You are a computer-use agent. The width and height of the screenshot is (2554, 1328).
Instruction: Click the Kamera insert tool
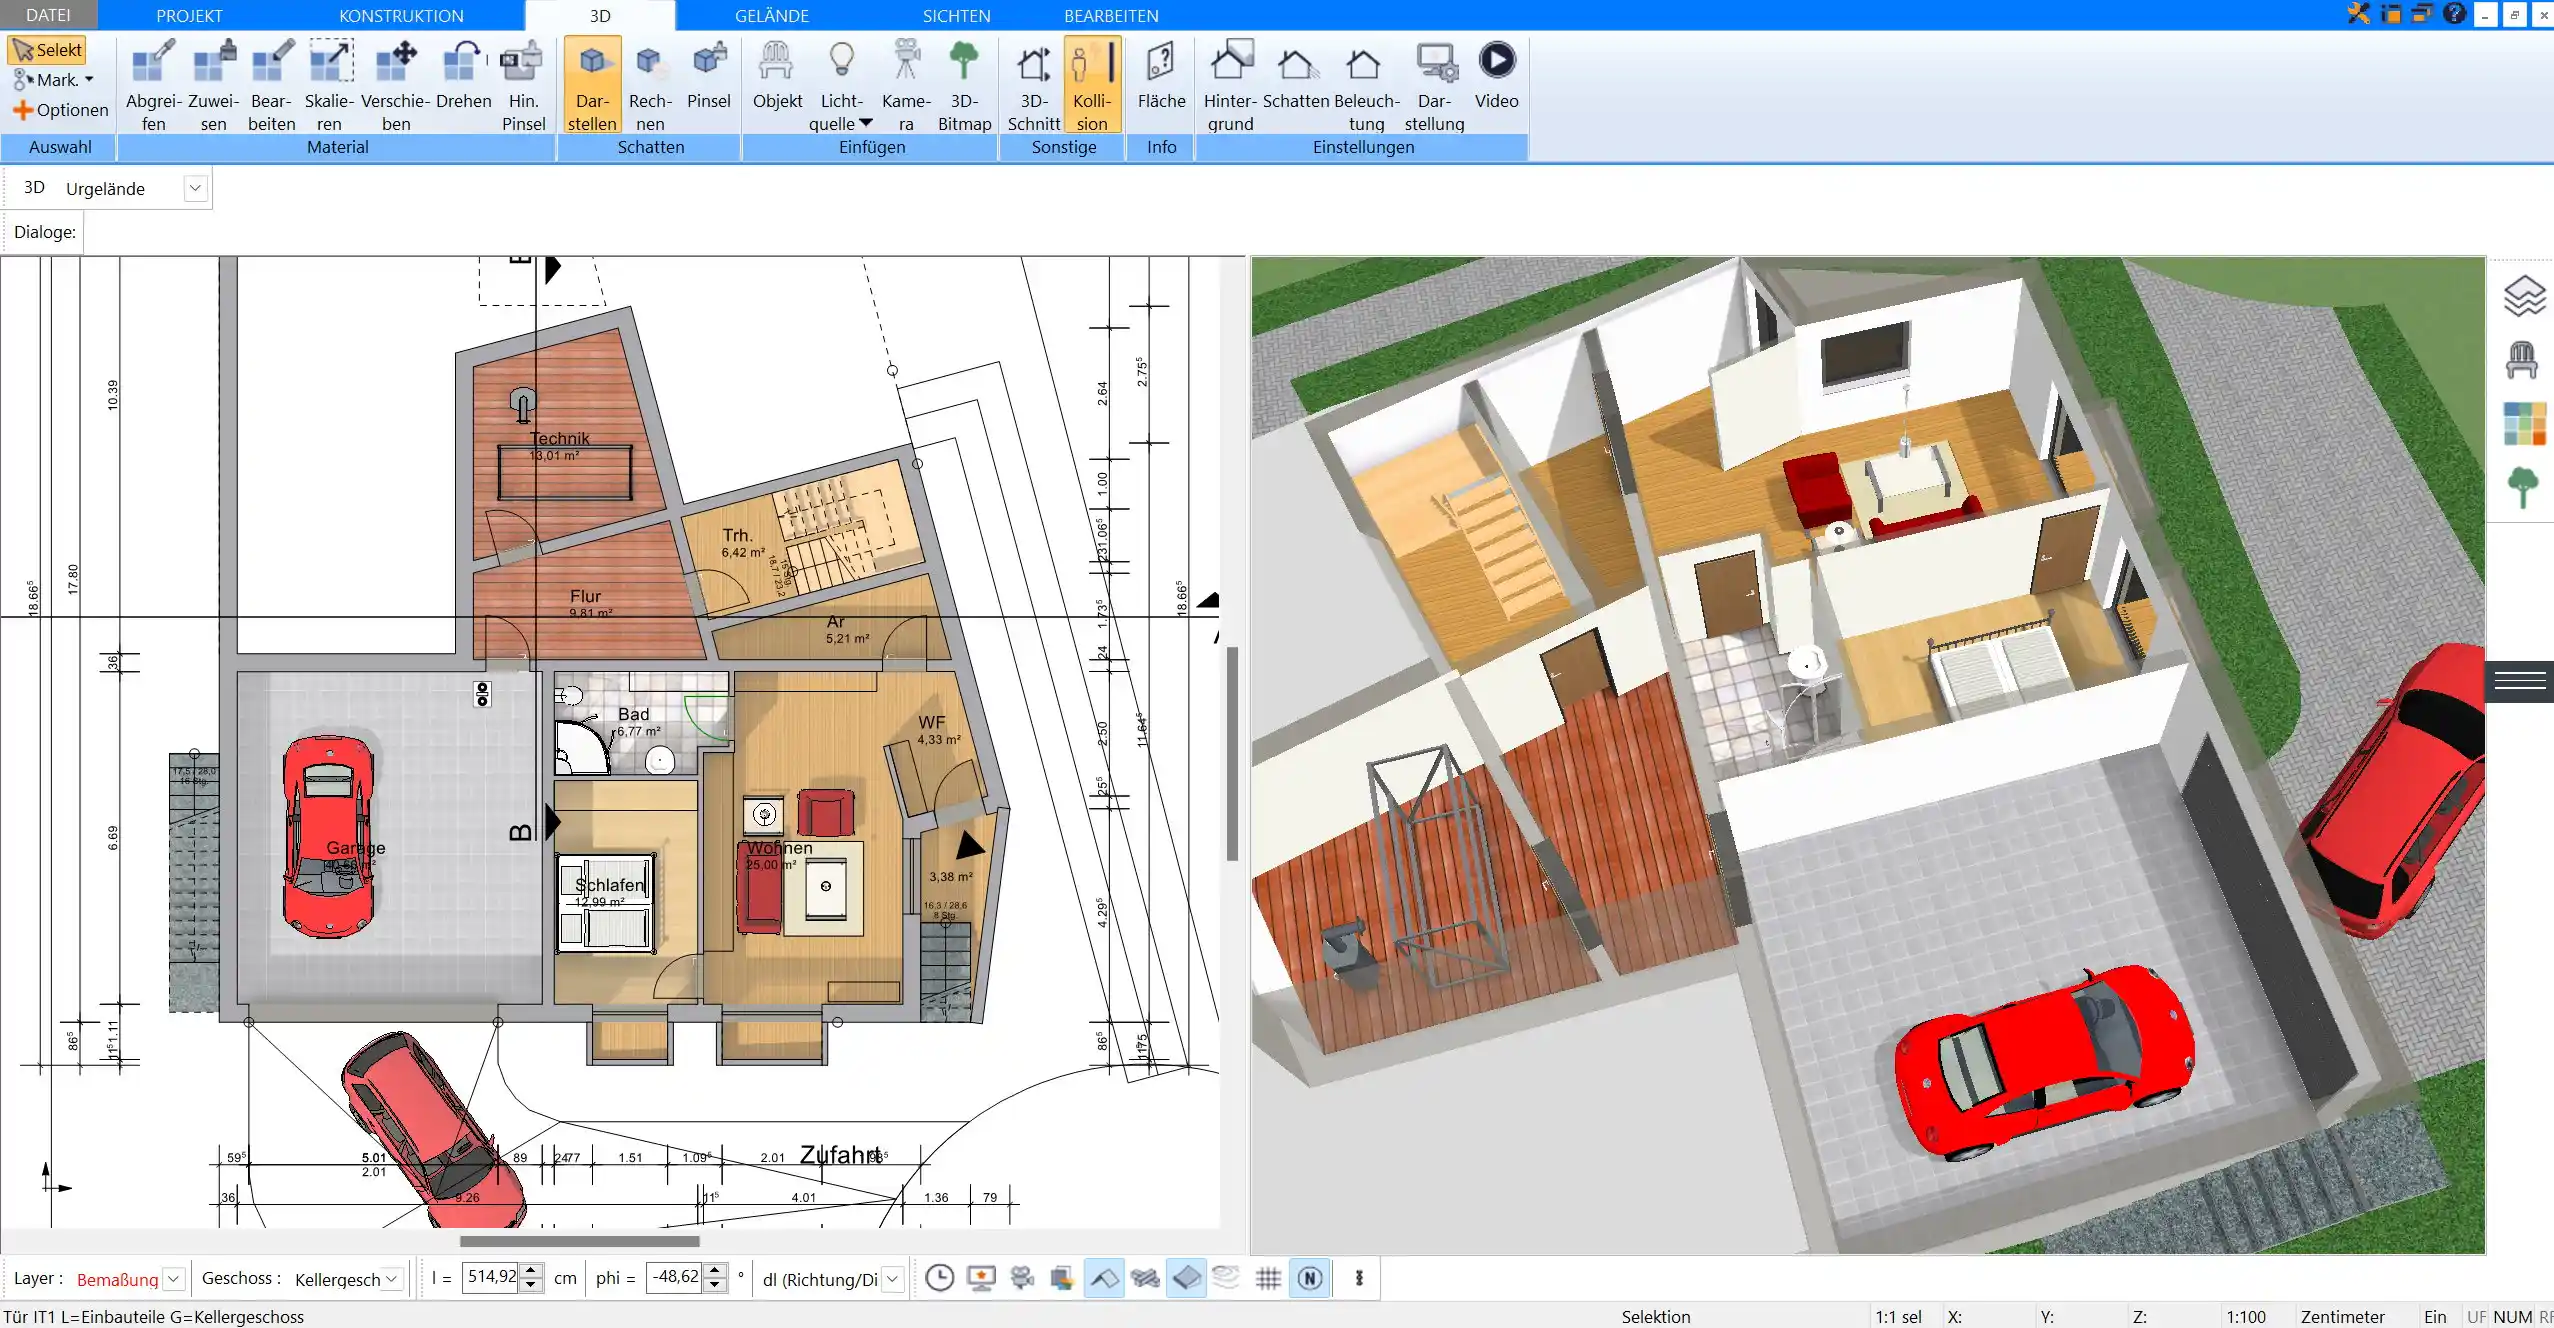pyautogui.click(x=906, y=85)
